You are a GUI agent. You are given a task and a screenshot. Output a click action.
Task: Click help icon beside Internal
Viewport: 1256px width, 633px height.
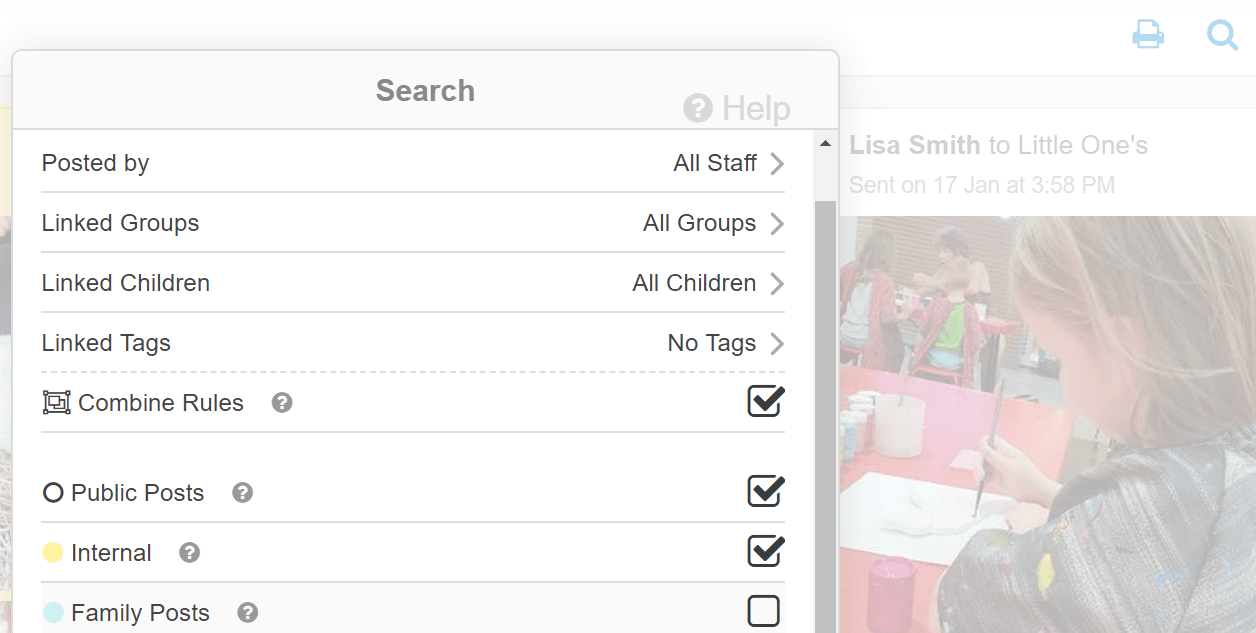click(189, 553)
